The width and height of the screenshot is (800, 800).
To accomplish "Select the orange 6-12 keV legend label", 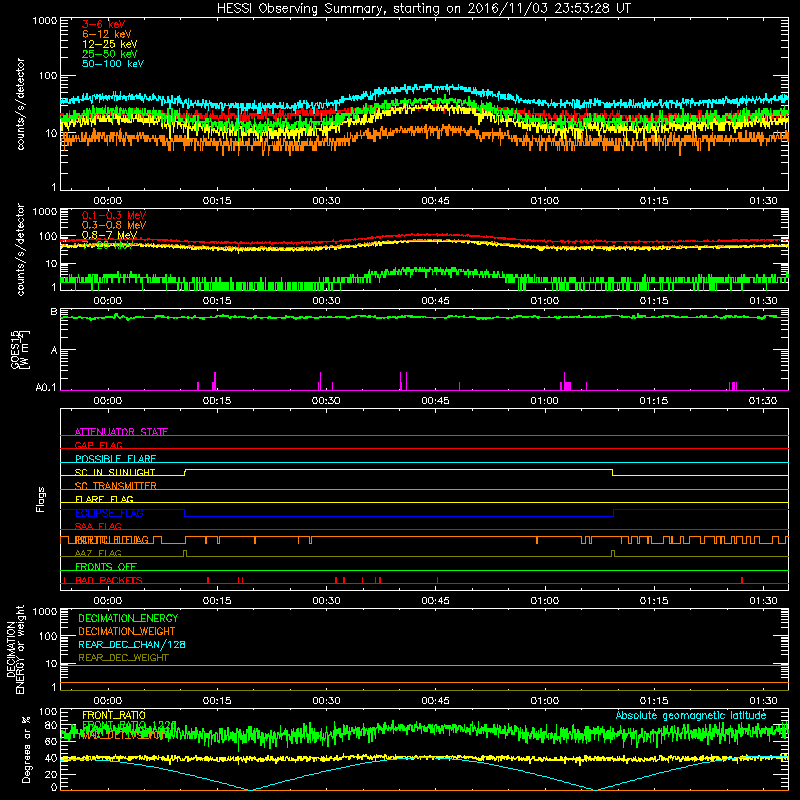I will click(107, 34).
